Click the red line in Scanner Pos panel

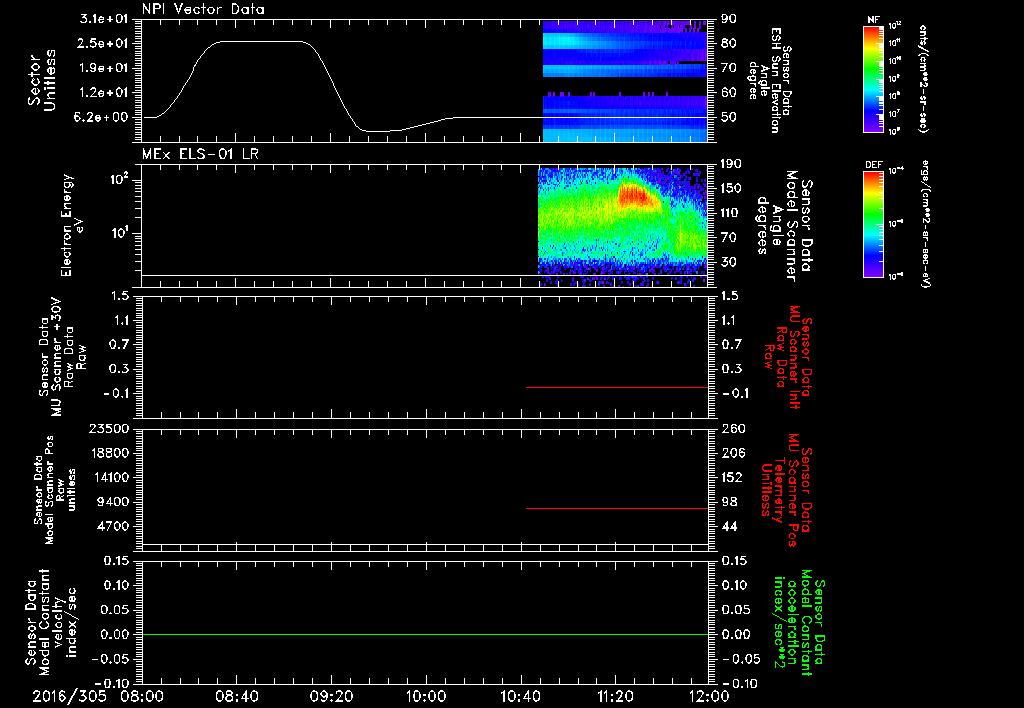[616, 508]
